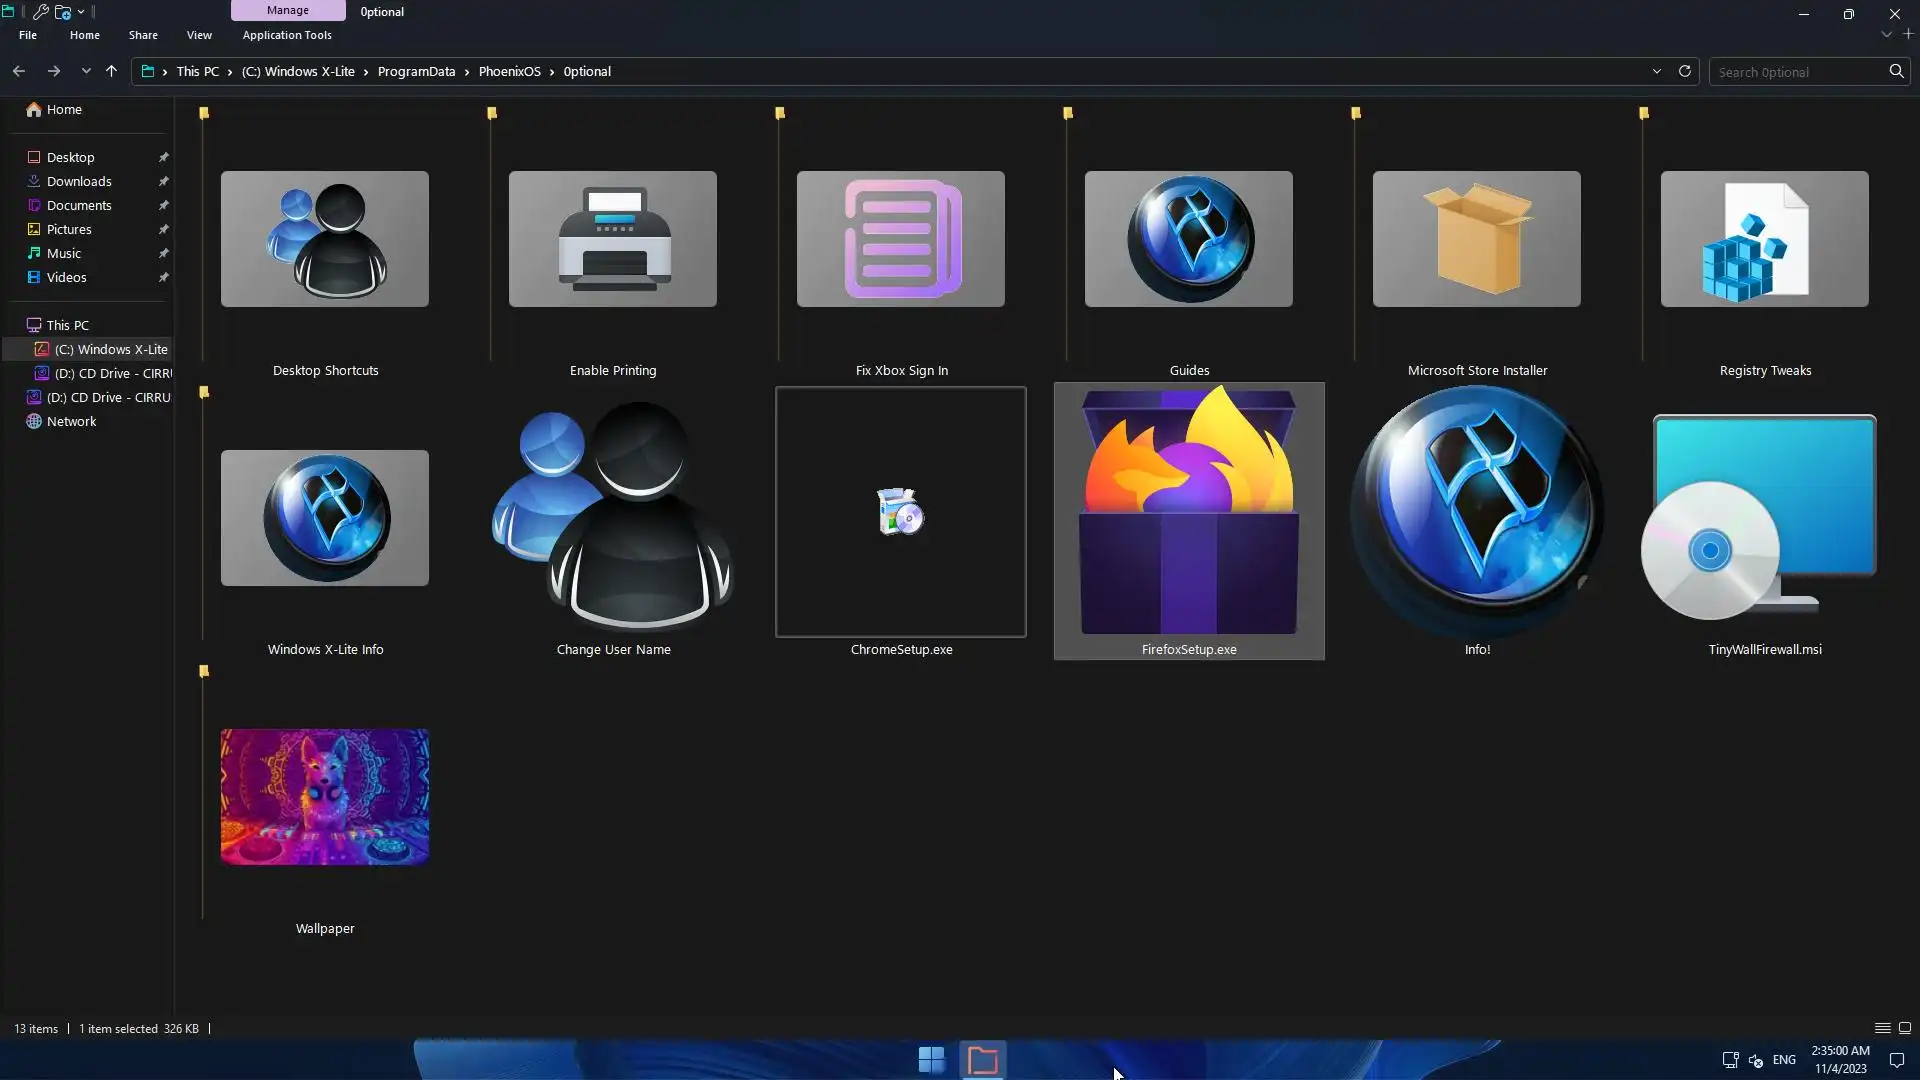This screenshot has height=1080, width=1920.
Task: Open the Enable Printing folder
Action: point(612,239)
